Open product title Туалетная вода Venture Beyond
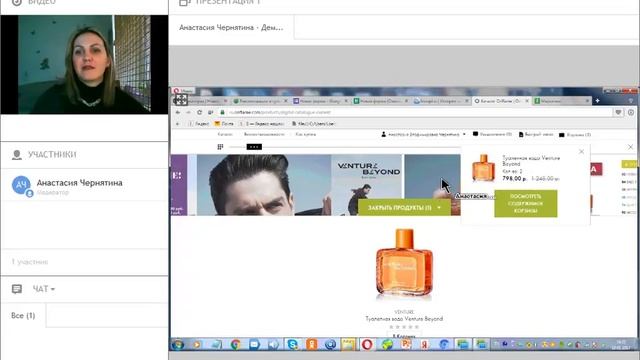The height and width of the screenshot is (360, 640). [404, 319]
